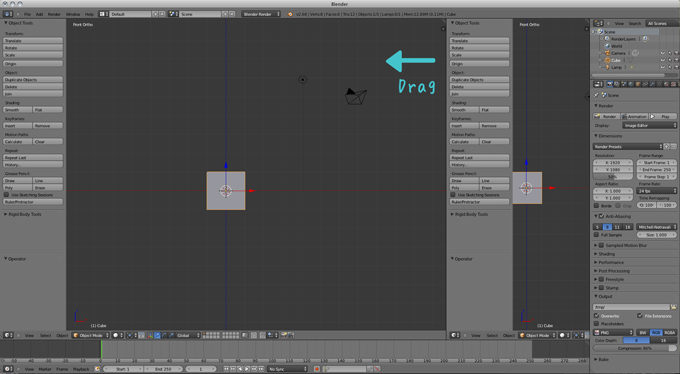The width and height of the screenshot is (680, 374).
Task: Click the rotate manipulator arc icon
Action: 164,335
